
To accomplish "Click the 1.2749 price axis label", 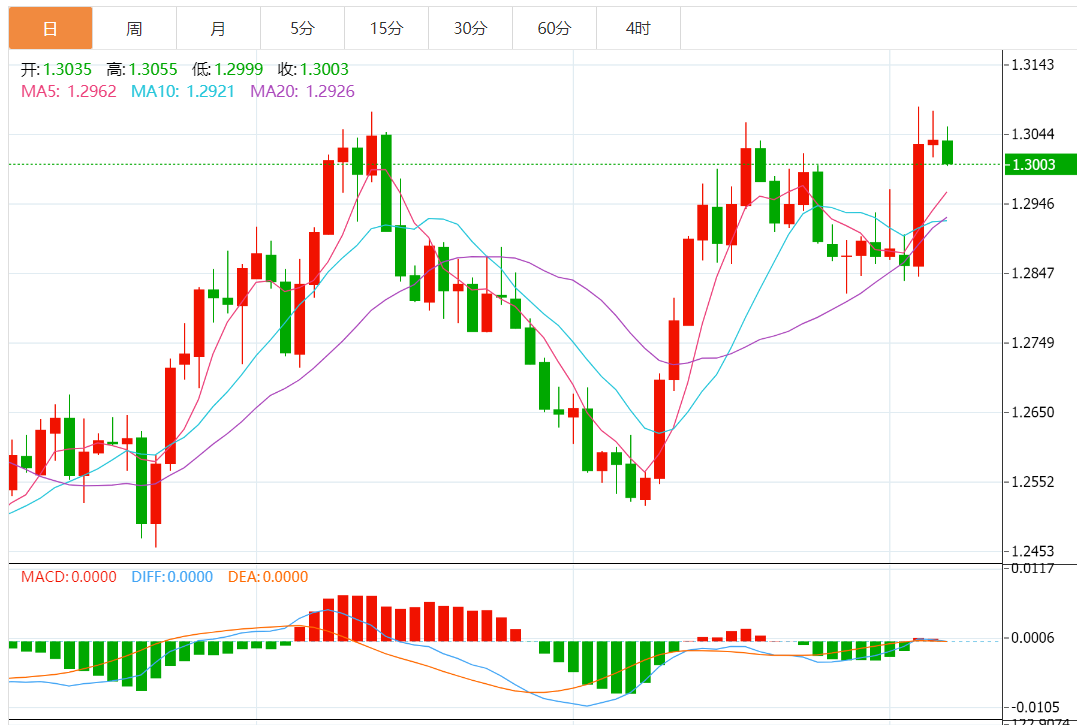I will pyautogui.click(x=1034, y=343).
